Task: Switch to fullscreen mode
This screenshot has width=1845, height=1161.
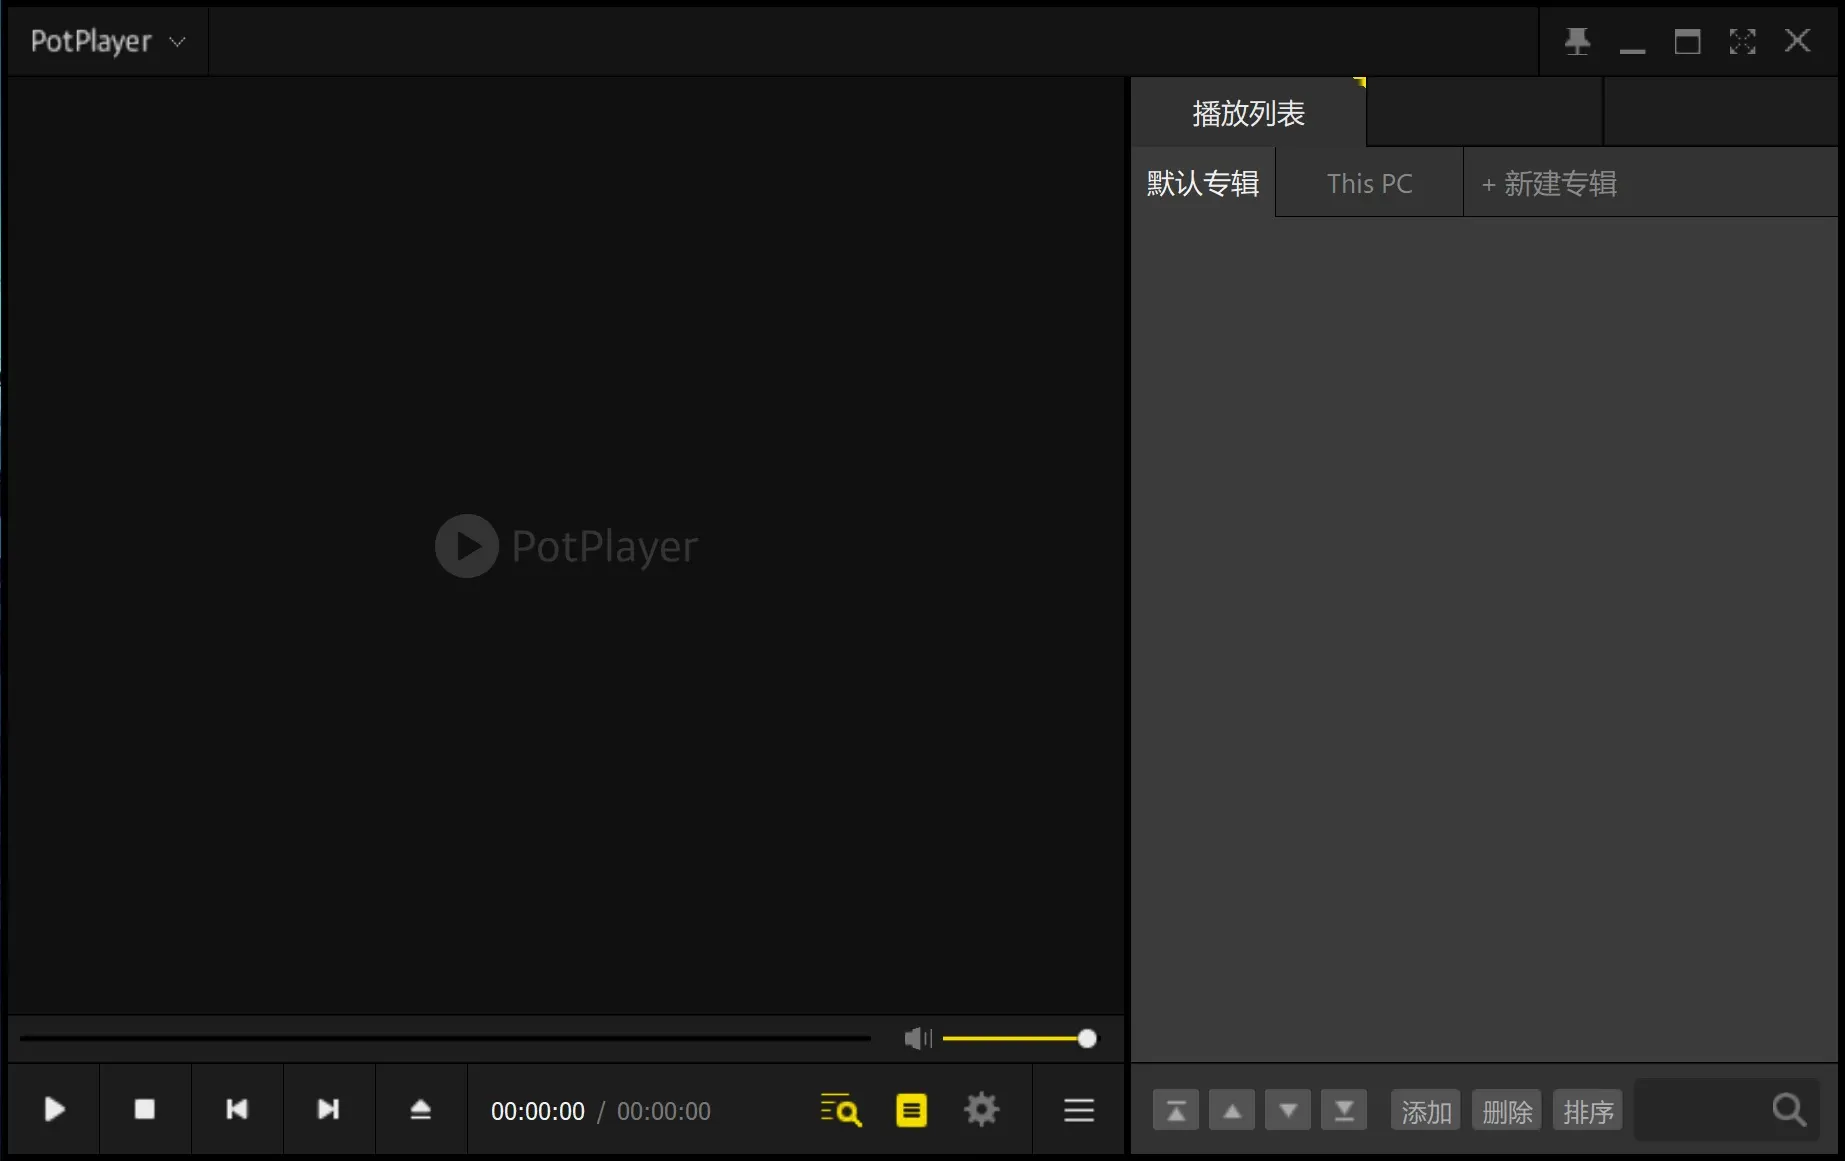Action: tap(1742, 41)
